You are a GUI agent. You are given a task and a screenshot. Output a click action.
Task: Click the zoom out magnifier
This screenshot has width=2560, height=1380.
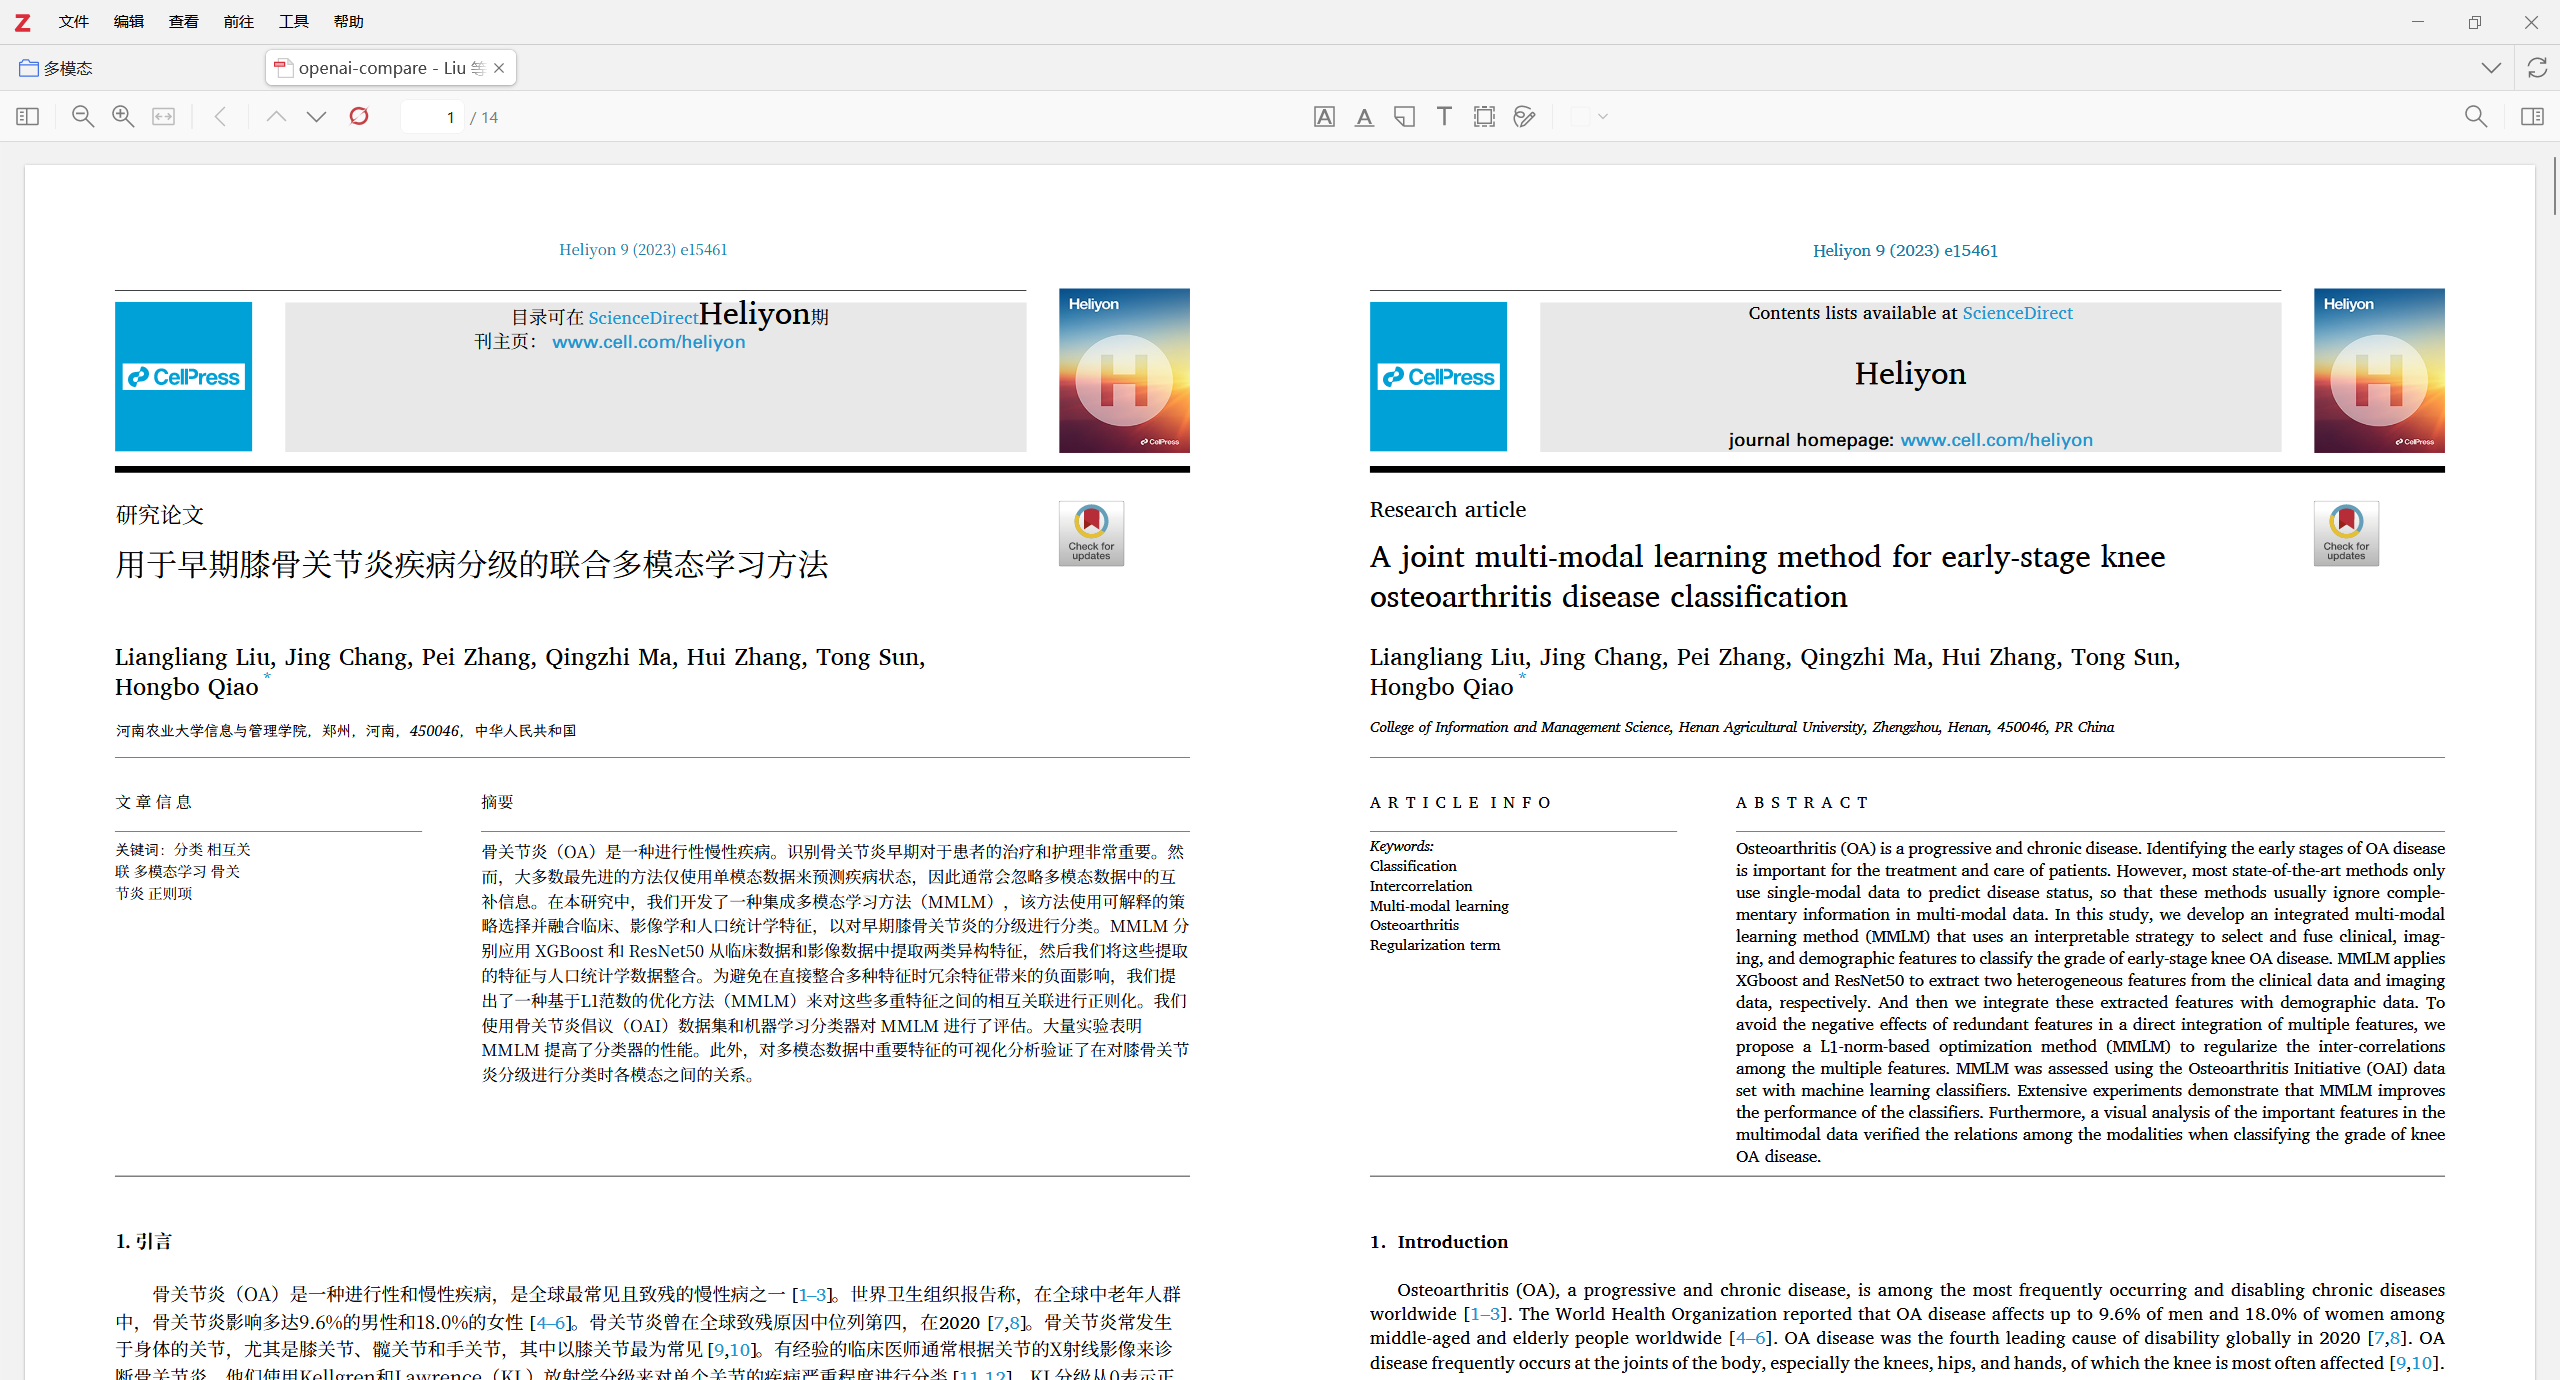click(83, 117)
